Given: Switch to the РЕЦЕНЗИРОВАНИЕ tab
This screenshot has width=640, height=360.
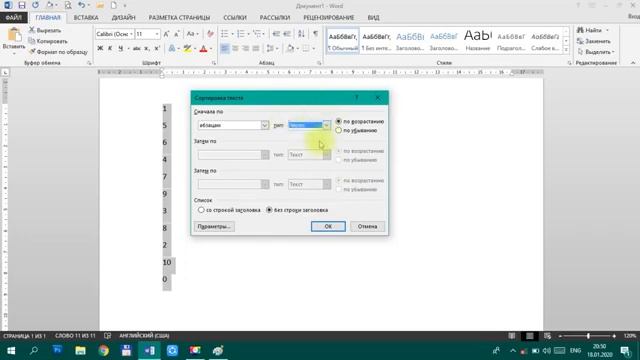Looking at the screenshot, I should [329, 18].
